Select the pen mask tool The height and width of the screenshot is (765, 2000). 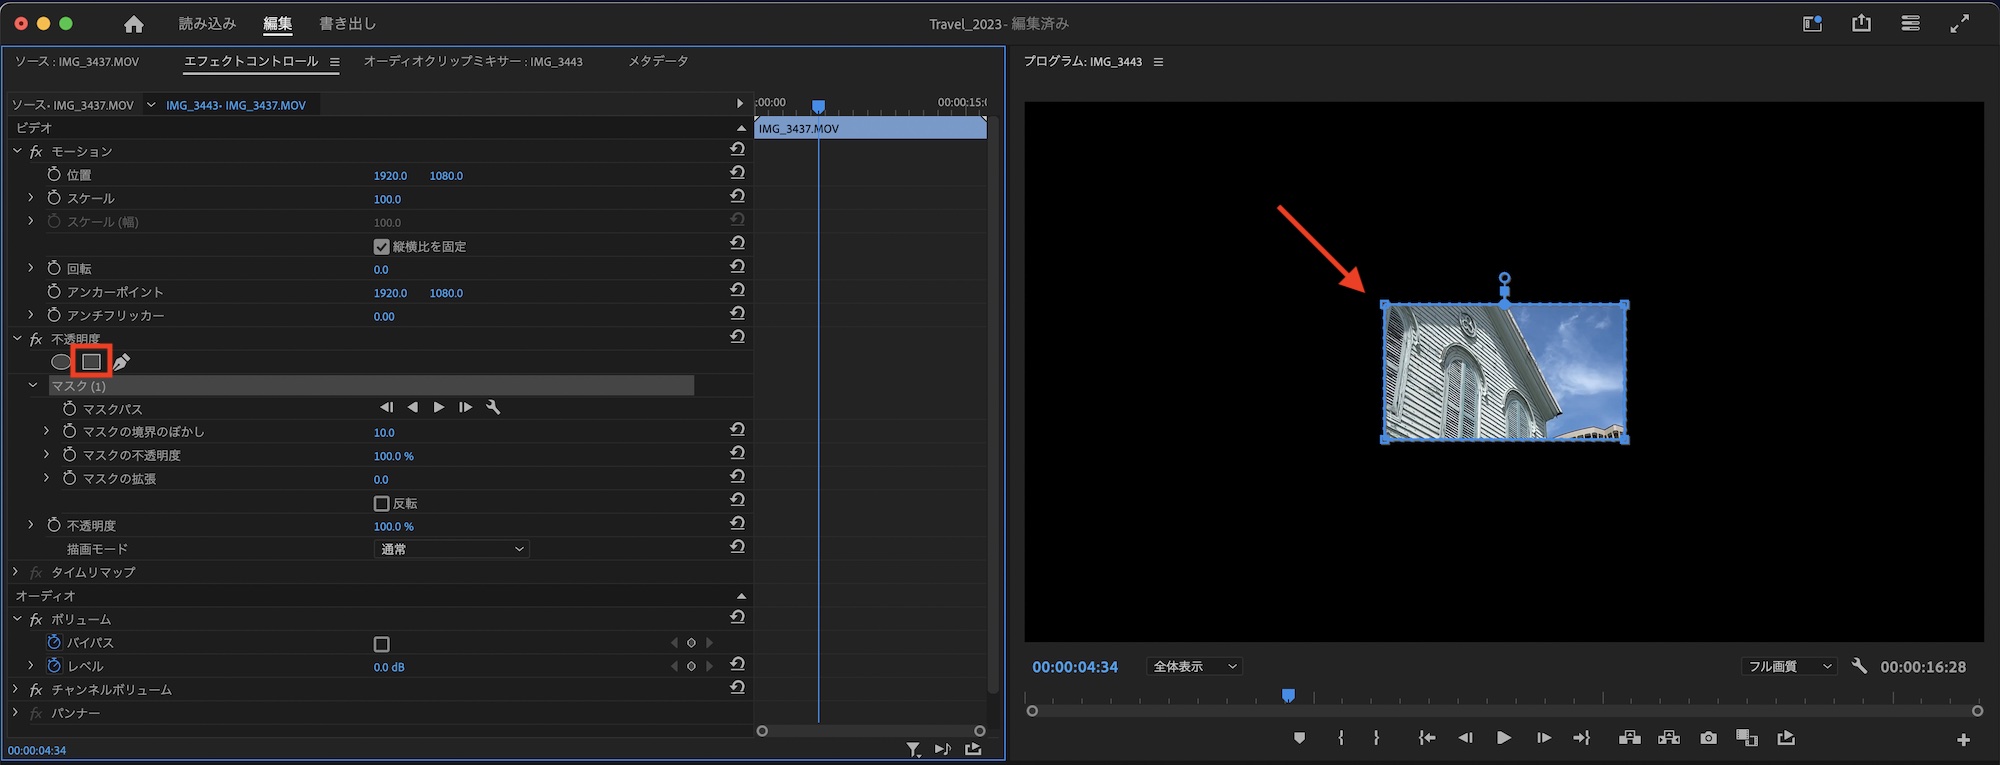[x=122, y=362]
